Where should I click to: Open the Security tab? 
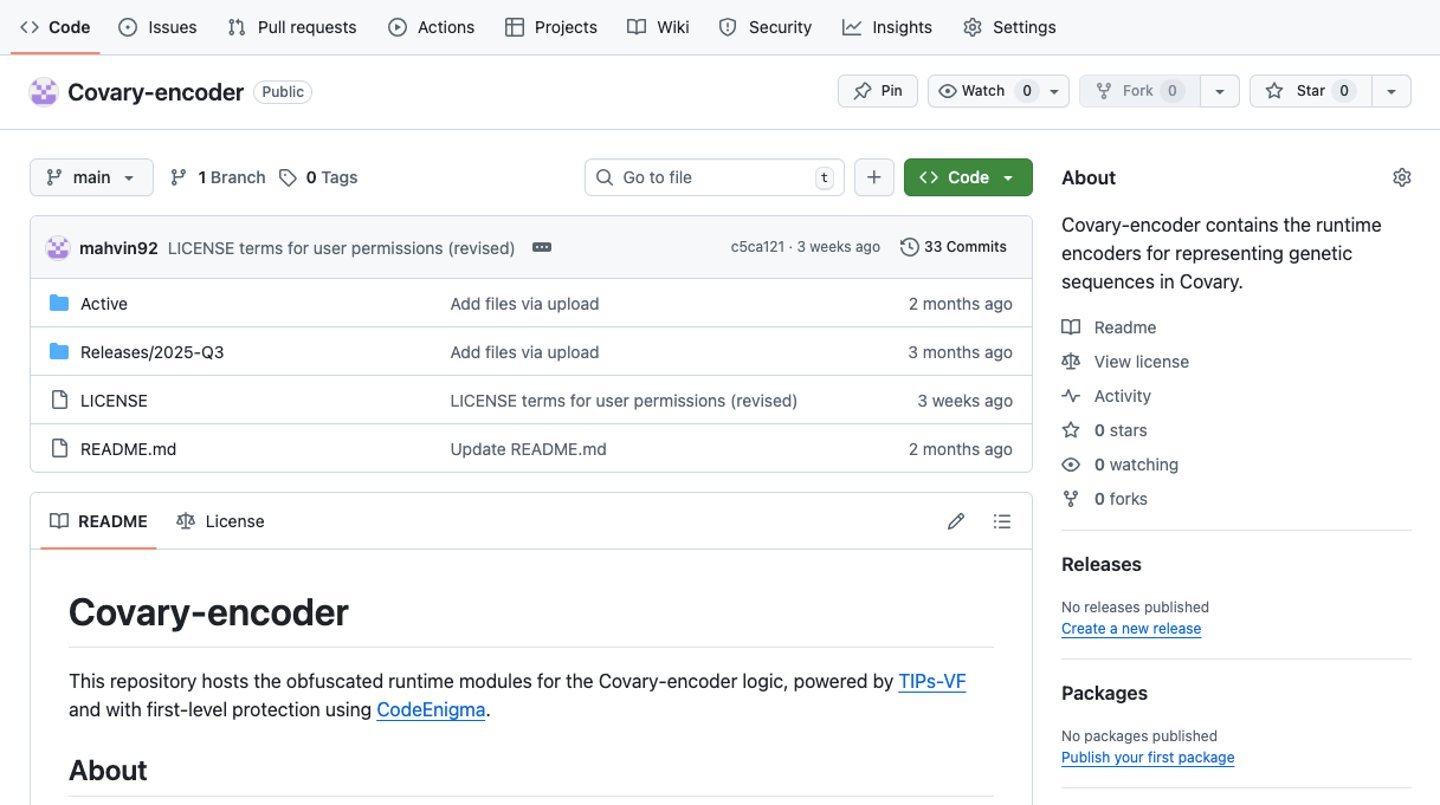pyautogui.click(x=765, y=27)
